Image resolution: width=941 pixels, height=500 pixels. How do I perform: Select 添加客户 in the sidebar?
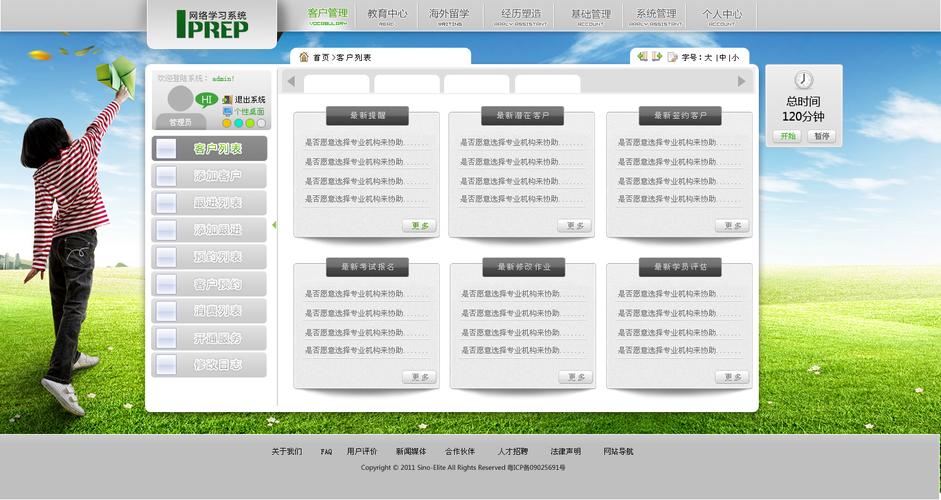click(x=209, y=176)
